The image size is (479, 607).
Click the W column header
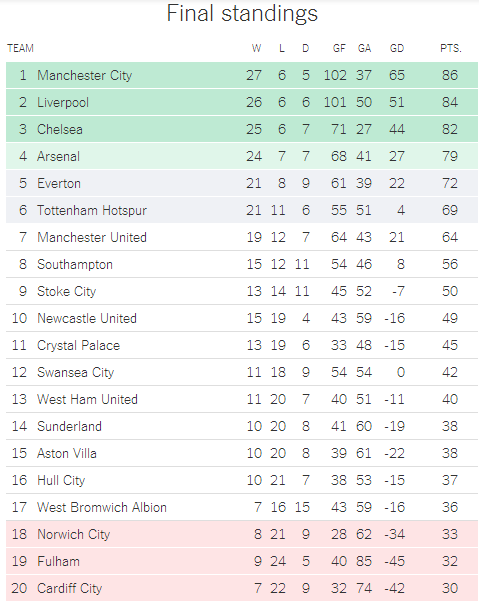coord(256,48)
